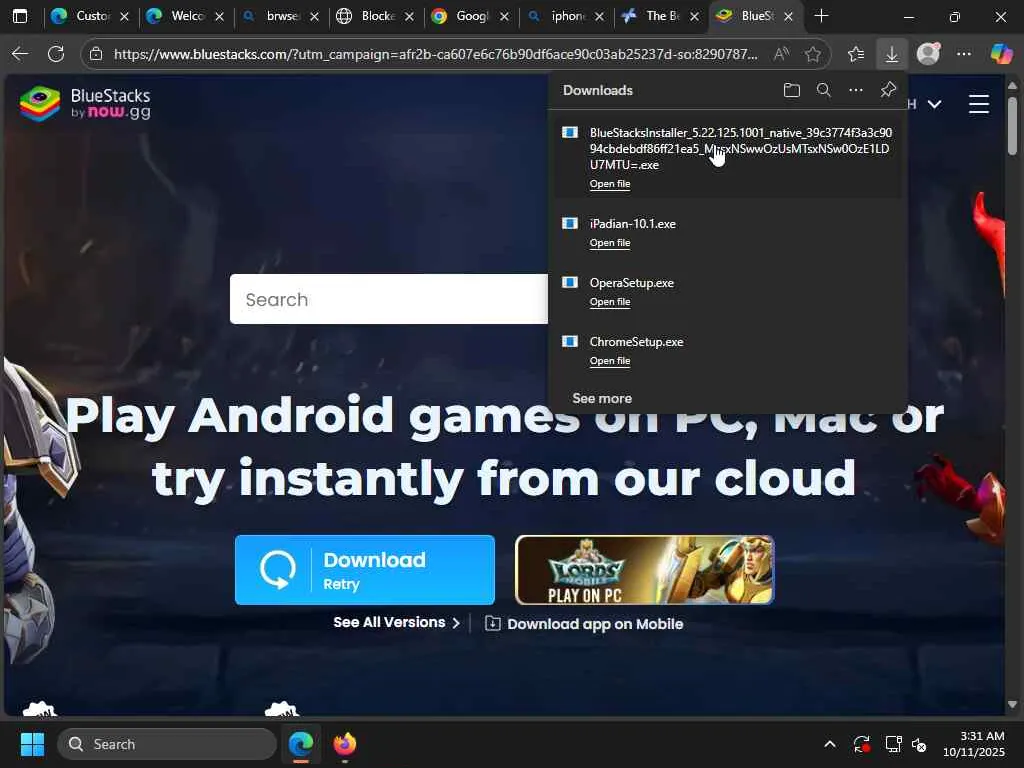The width and height of the screenshot is (1024, 768).
Task: Click See more in Downloads panel
Action: pos(602,398)
